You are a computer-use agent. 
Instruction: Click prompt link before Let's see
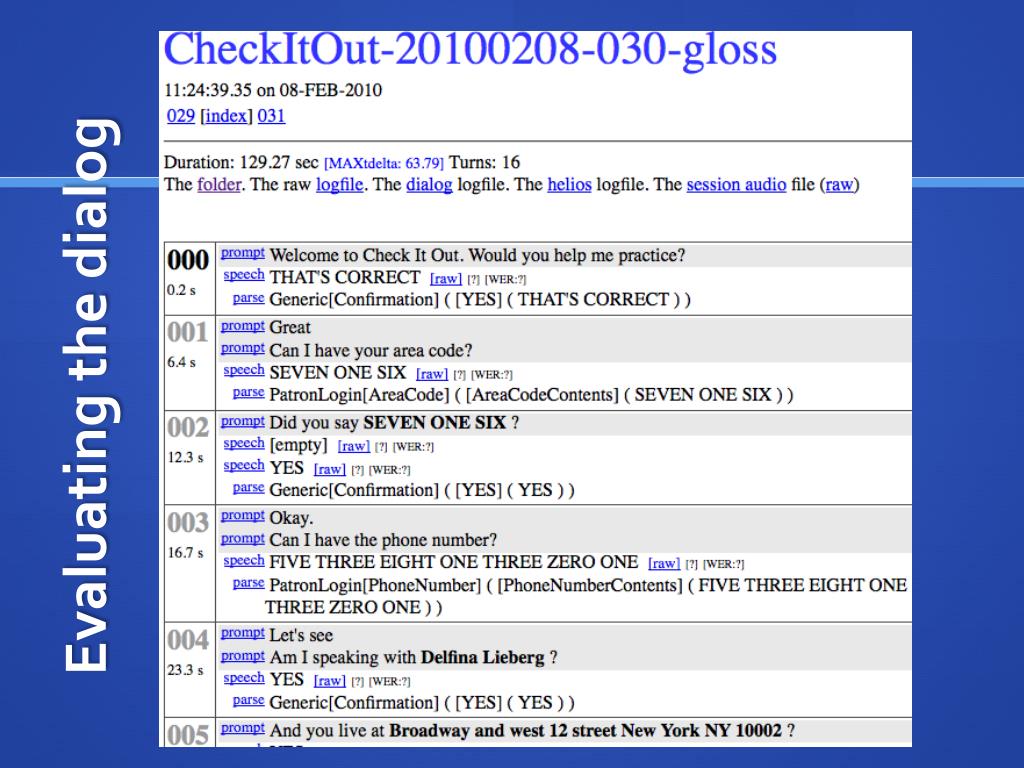coord(242,633)
